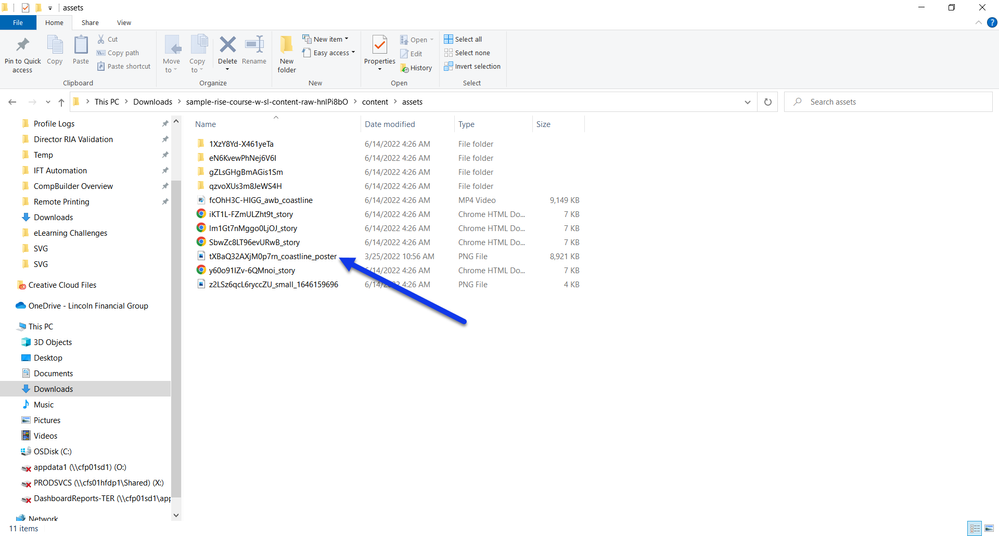Open Profile Logs in navigation pane
Viewport: 999px width, 536px height.
click(x=54, y=124)
